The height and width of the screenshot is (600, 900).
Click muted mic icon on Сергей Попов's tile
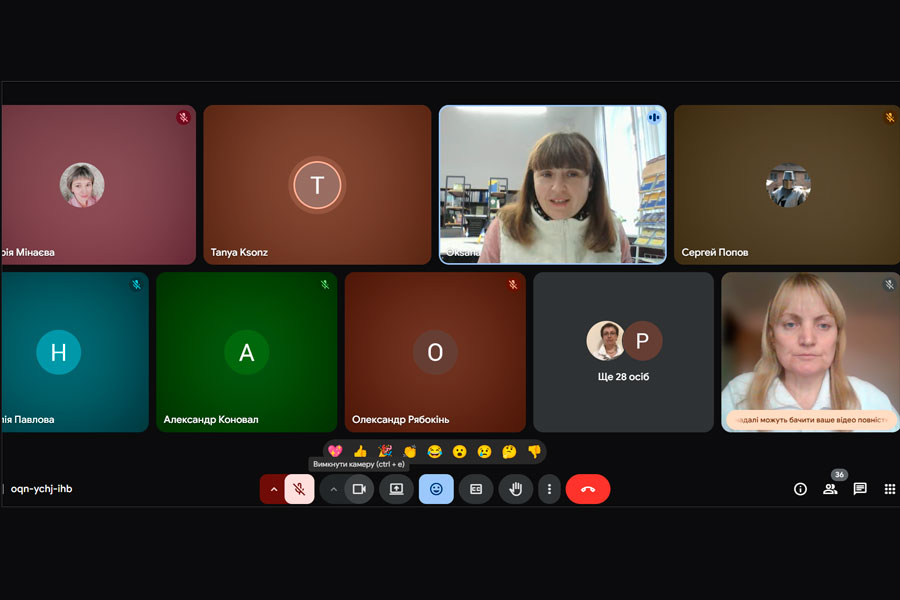890,118
